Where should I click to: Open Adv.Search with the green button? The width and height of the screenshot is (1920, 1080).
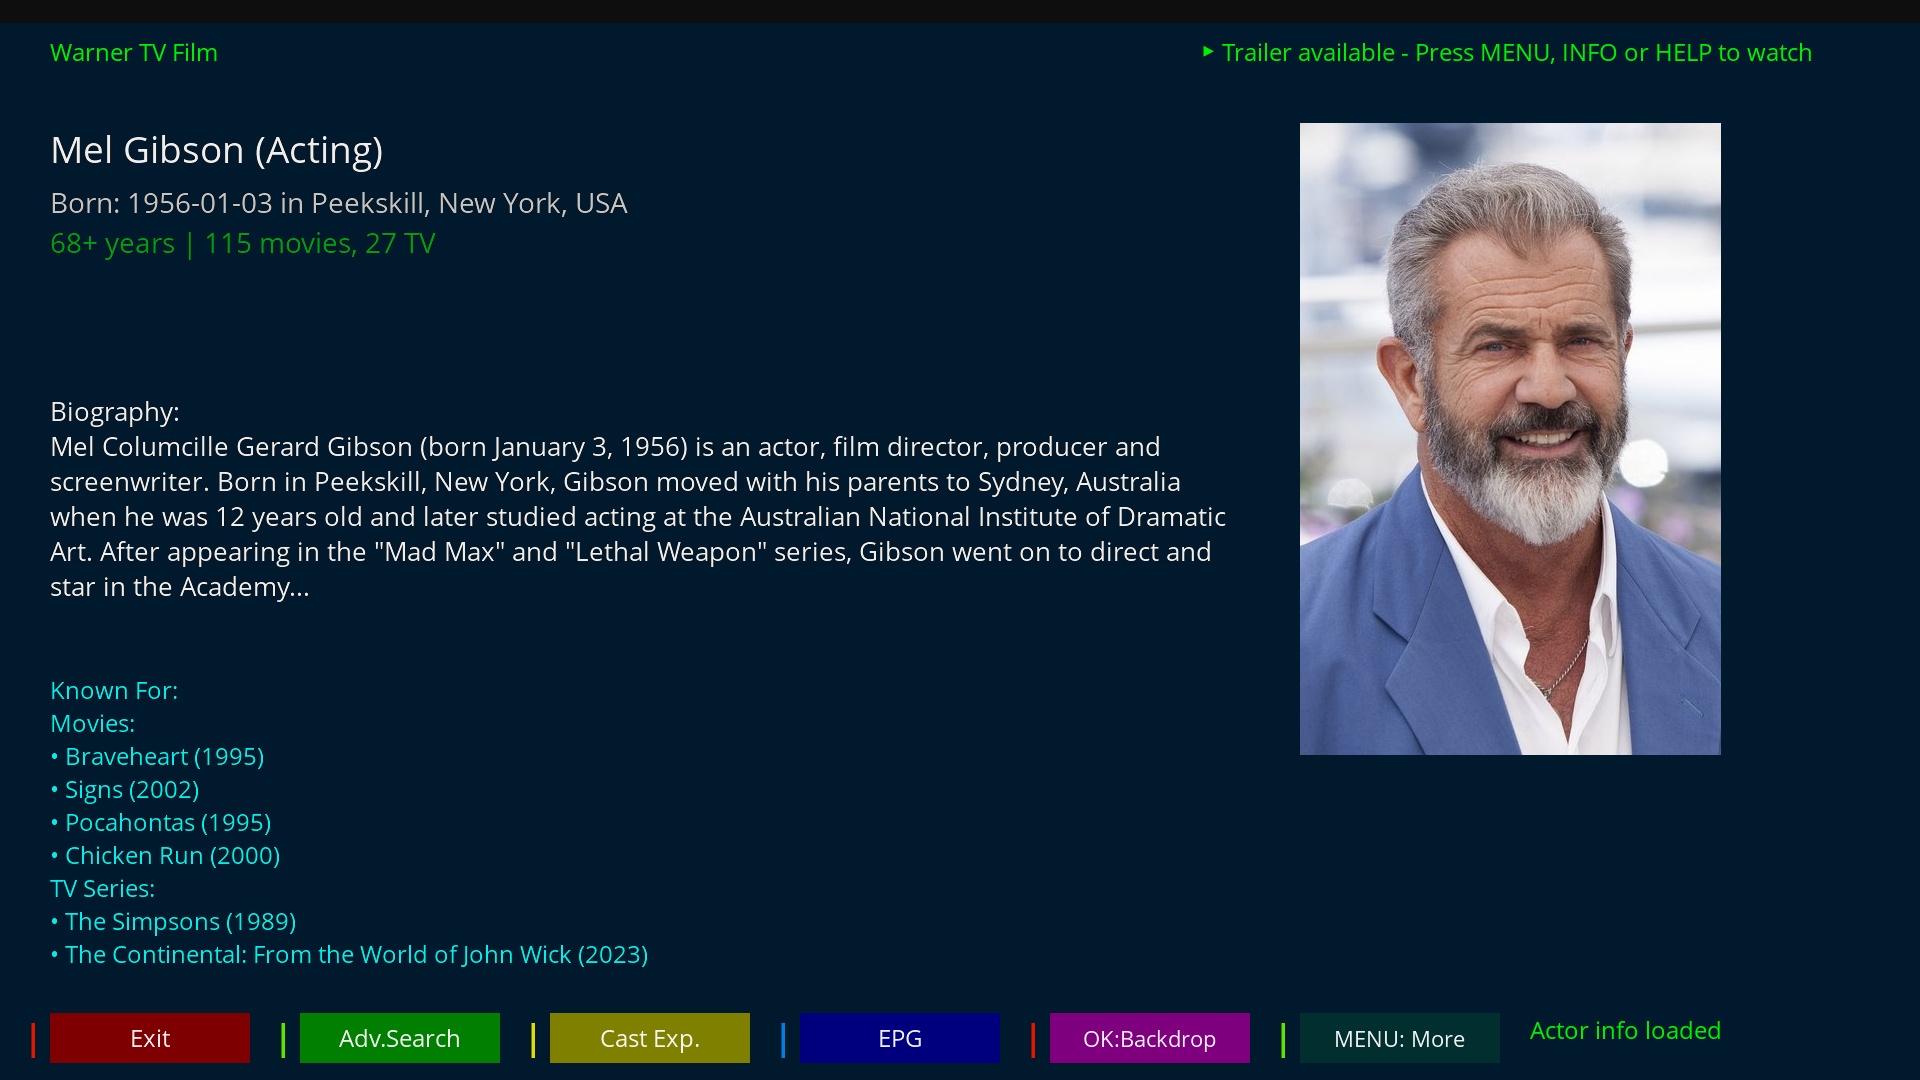(x=400, y=1038)
